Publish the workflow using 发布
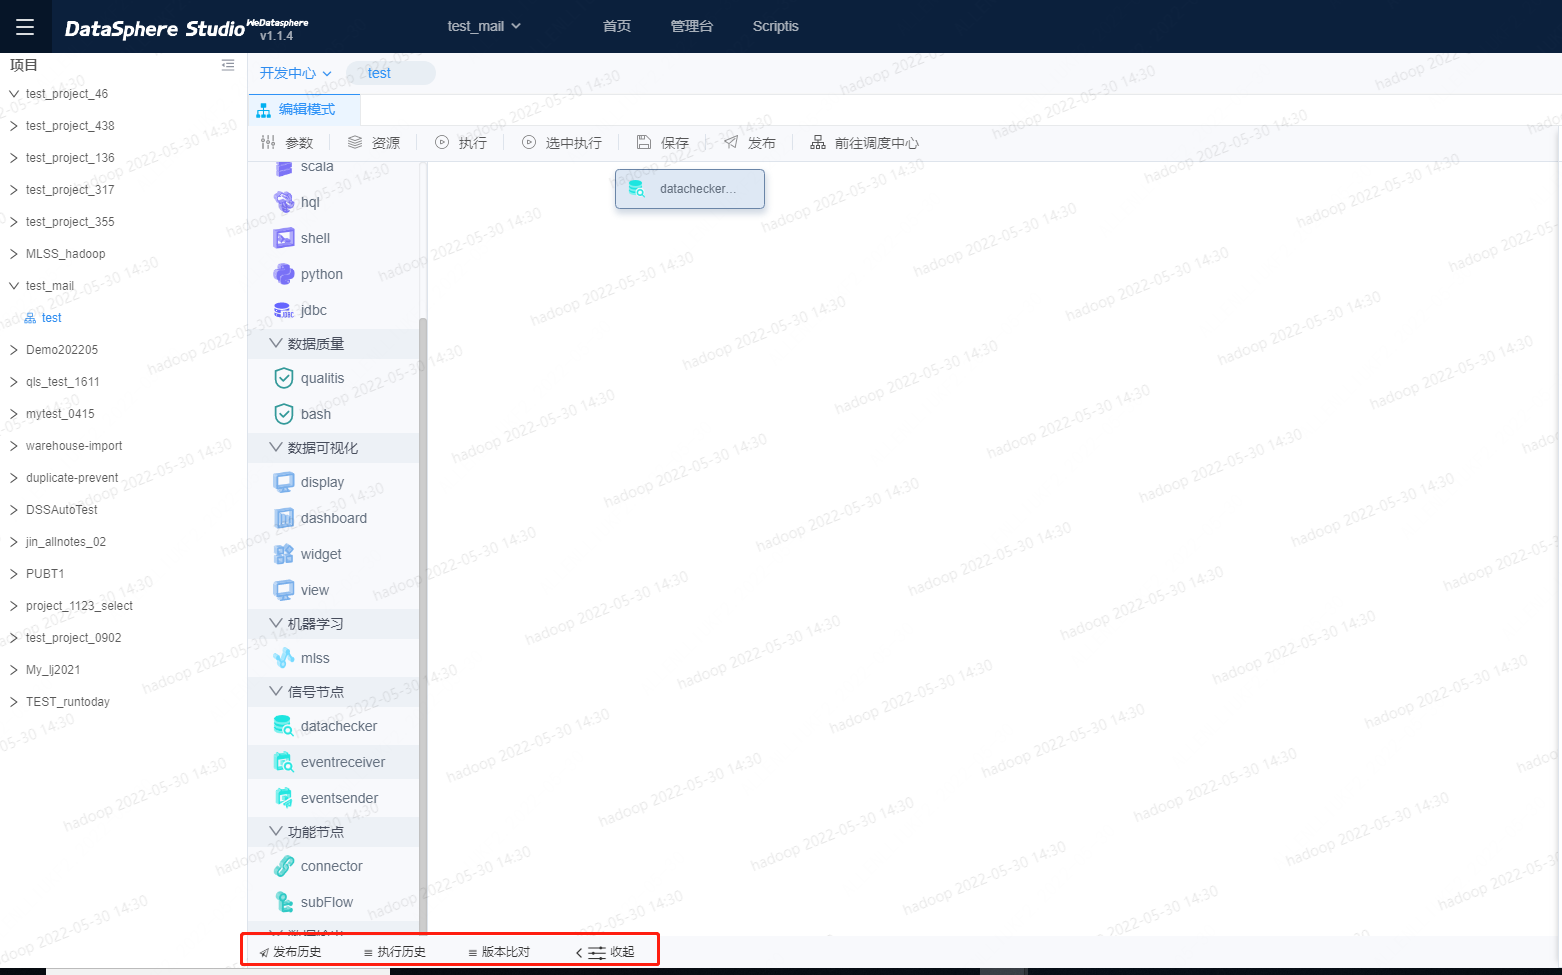Screen dimensions: 1562x975 [x=751, y=142]
